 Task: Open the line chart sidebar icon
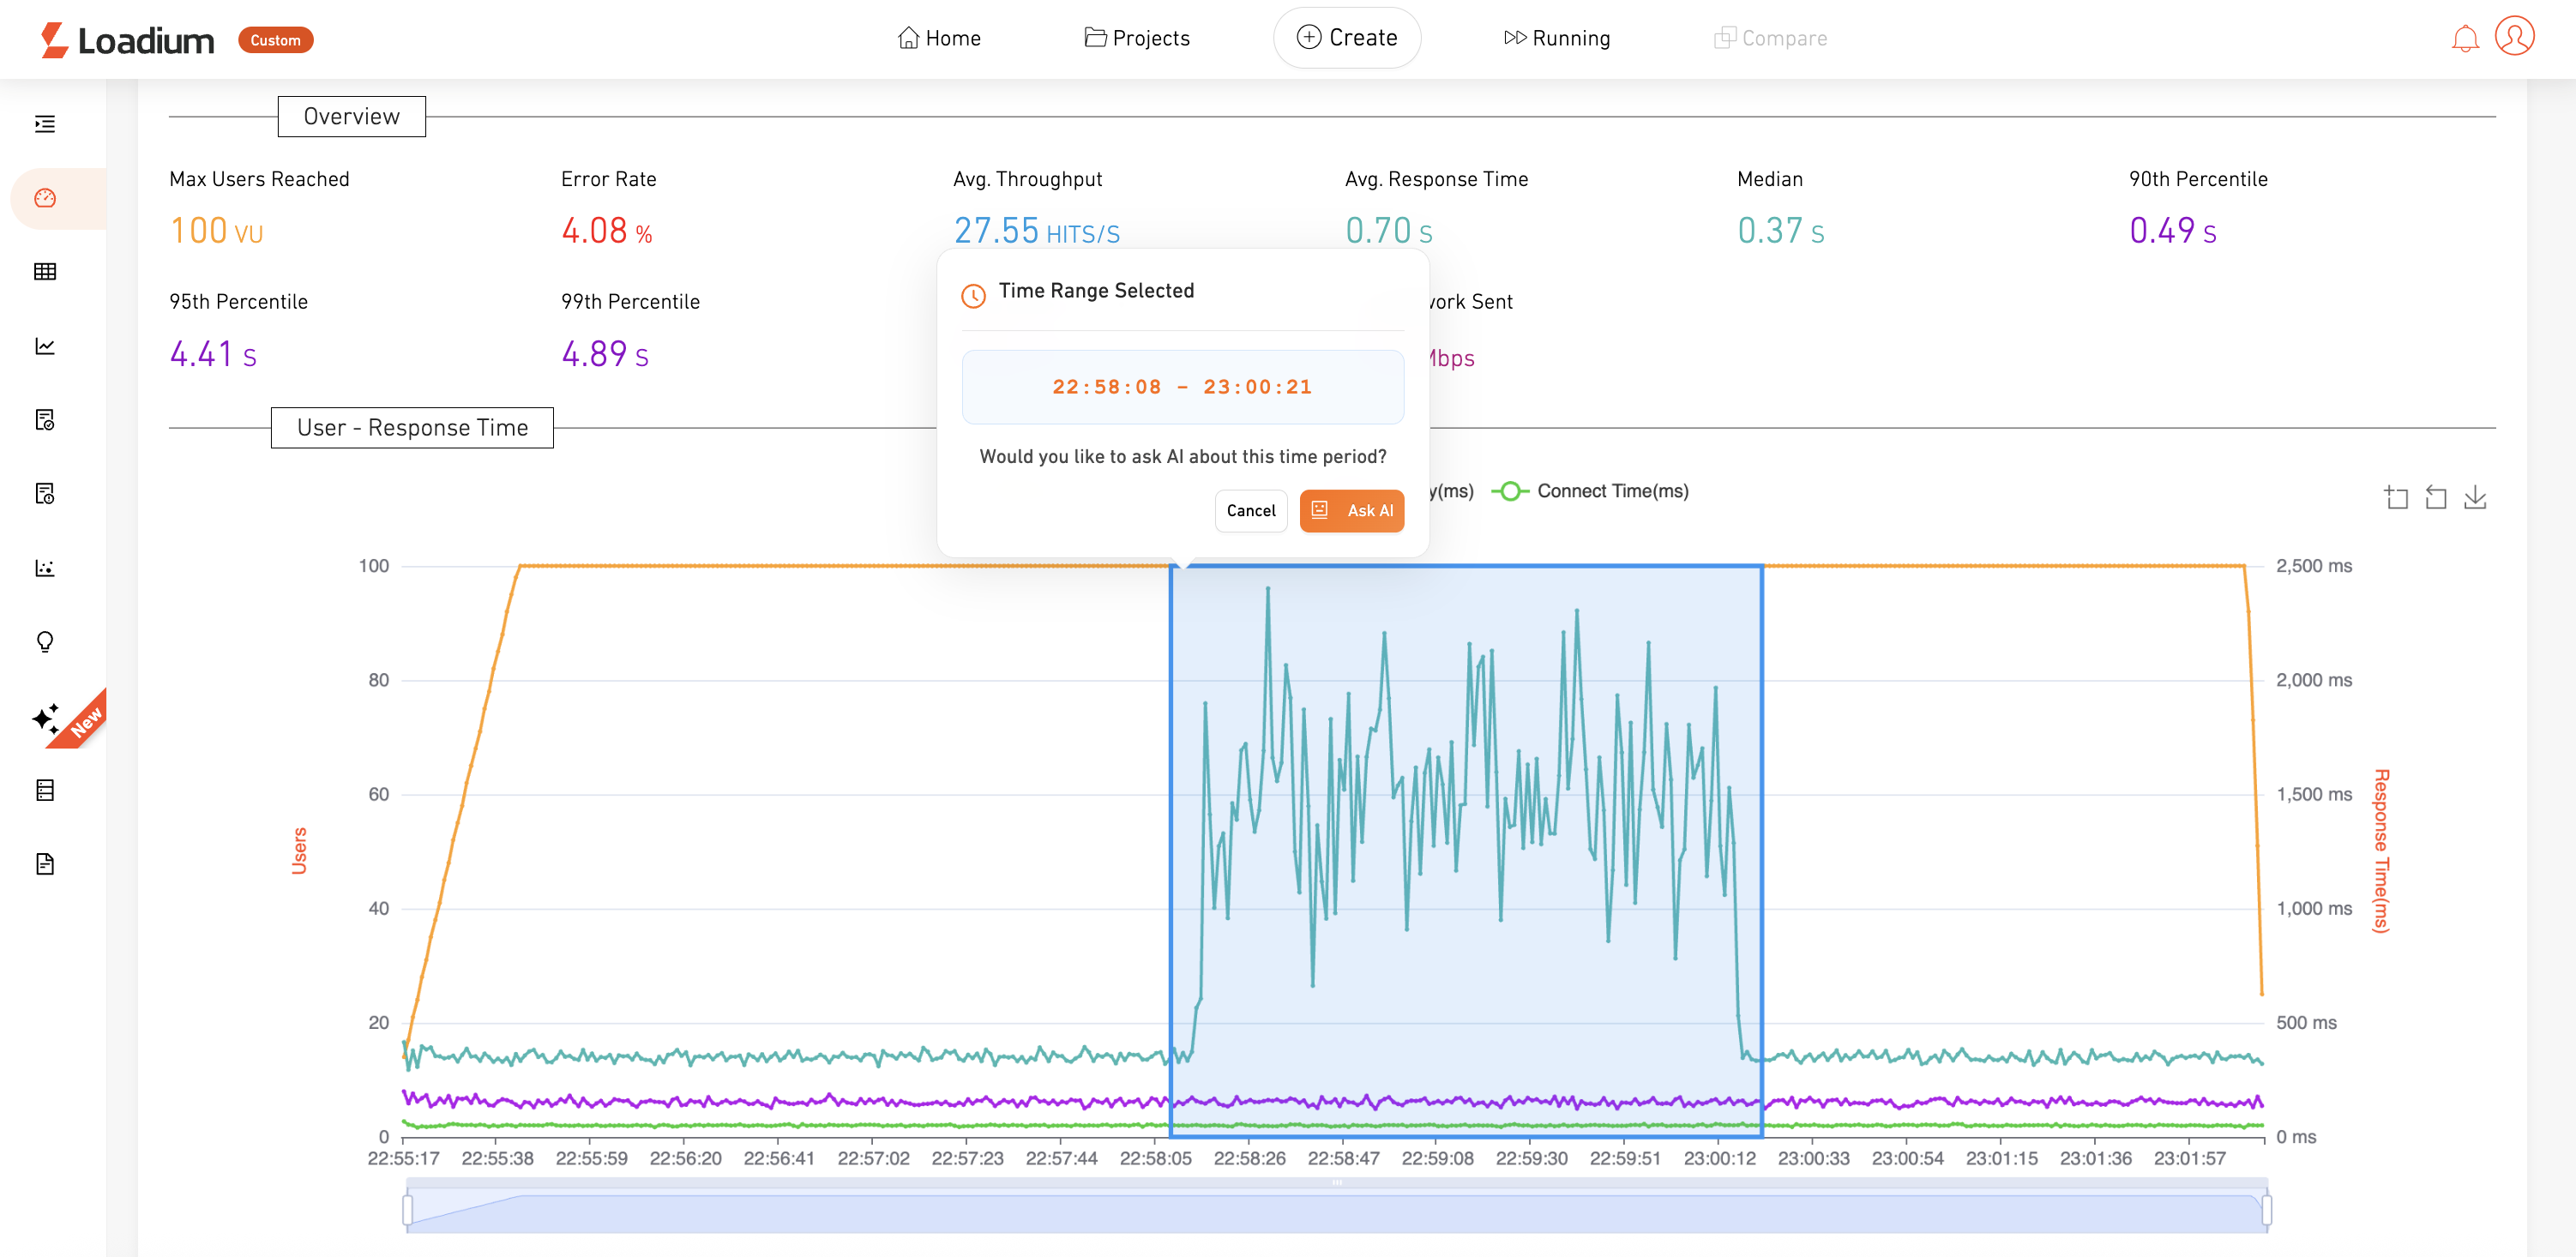[45, 346]
